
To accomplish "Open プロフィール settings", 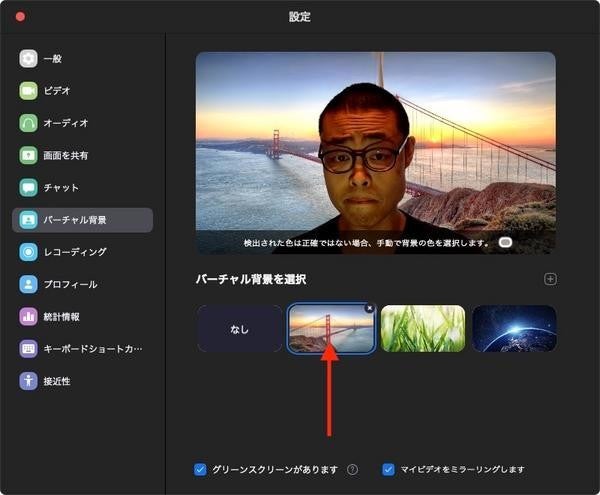I will click(x=83, y=284).
